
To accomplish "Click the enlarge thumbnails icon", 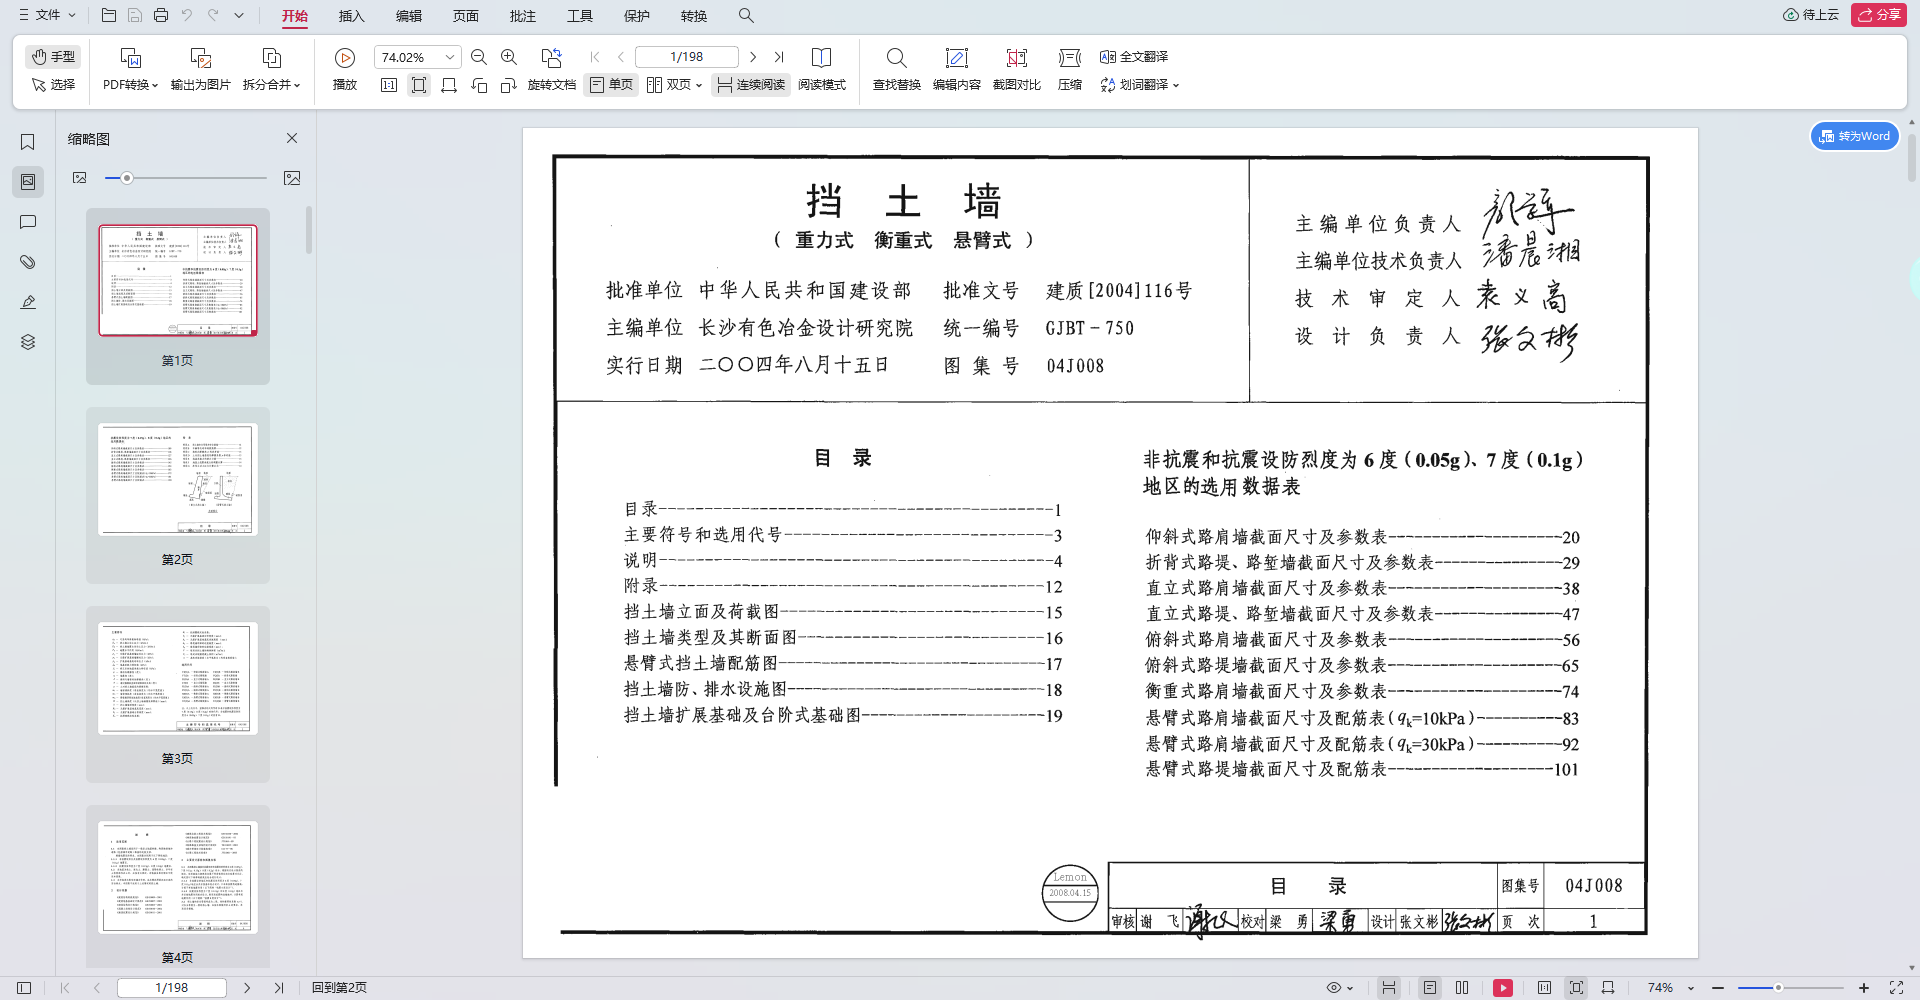I will tap(292, 178).
